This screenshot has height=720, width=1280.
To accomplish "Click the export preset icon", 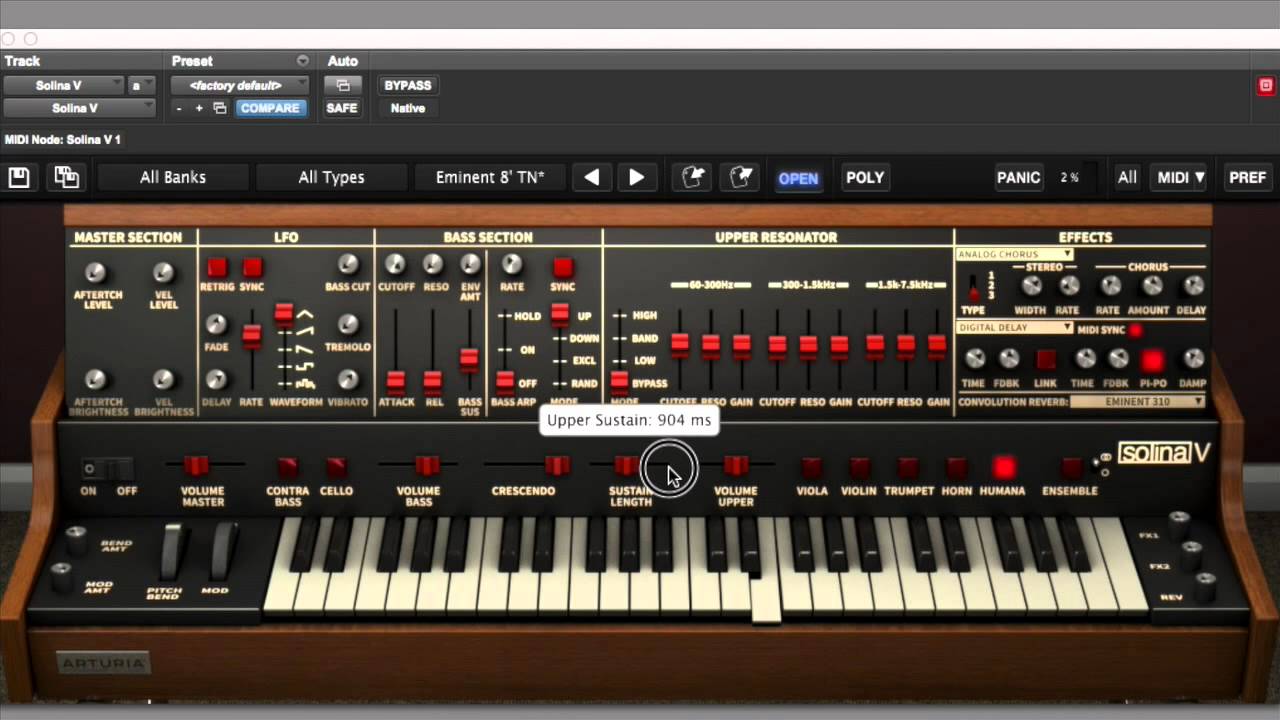I will tap(740, 177).
